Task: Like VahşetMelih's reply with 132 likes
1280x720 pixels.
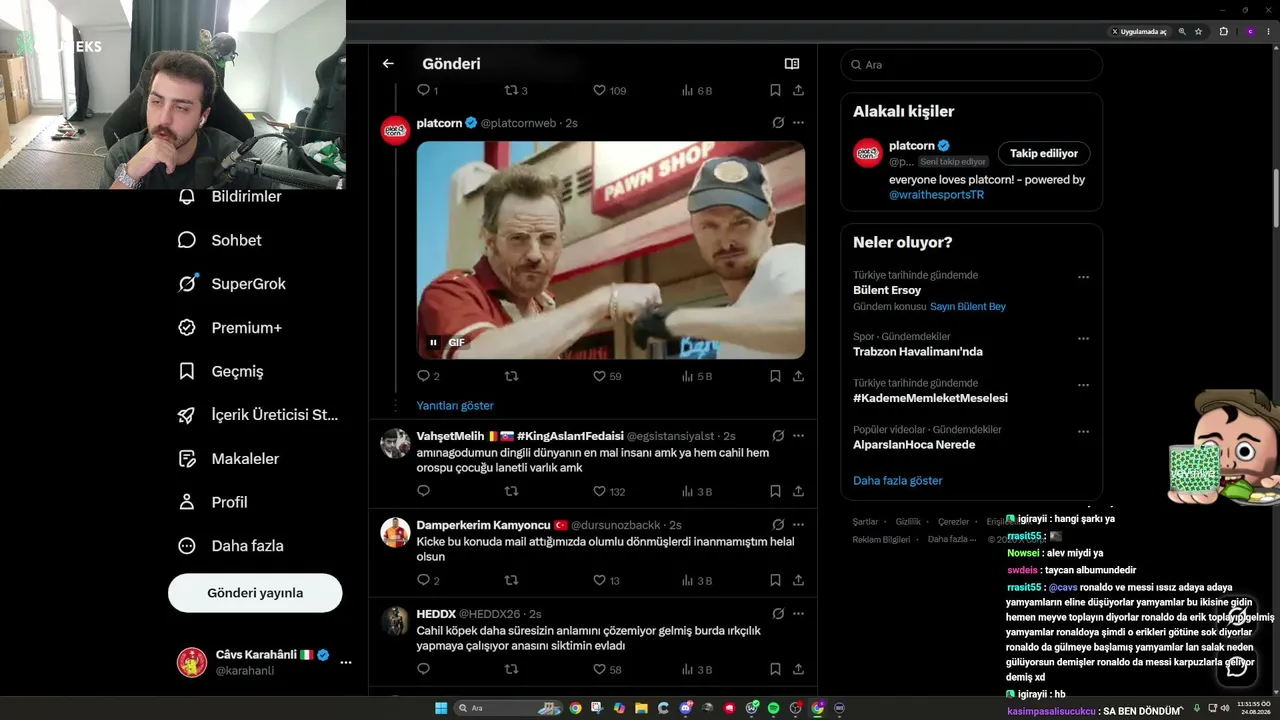Action: pyautogui.click(x=610, y=492)
